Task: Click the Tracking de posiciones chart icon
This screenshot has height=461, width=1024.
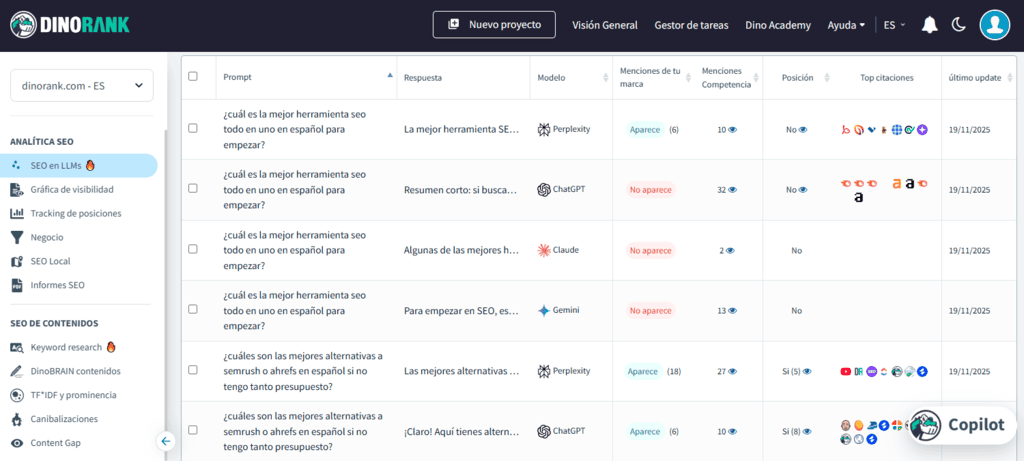Action: point(17,214)
